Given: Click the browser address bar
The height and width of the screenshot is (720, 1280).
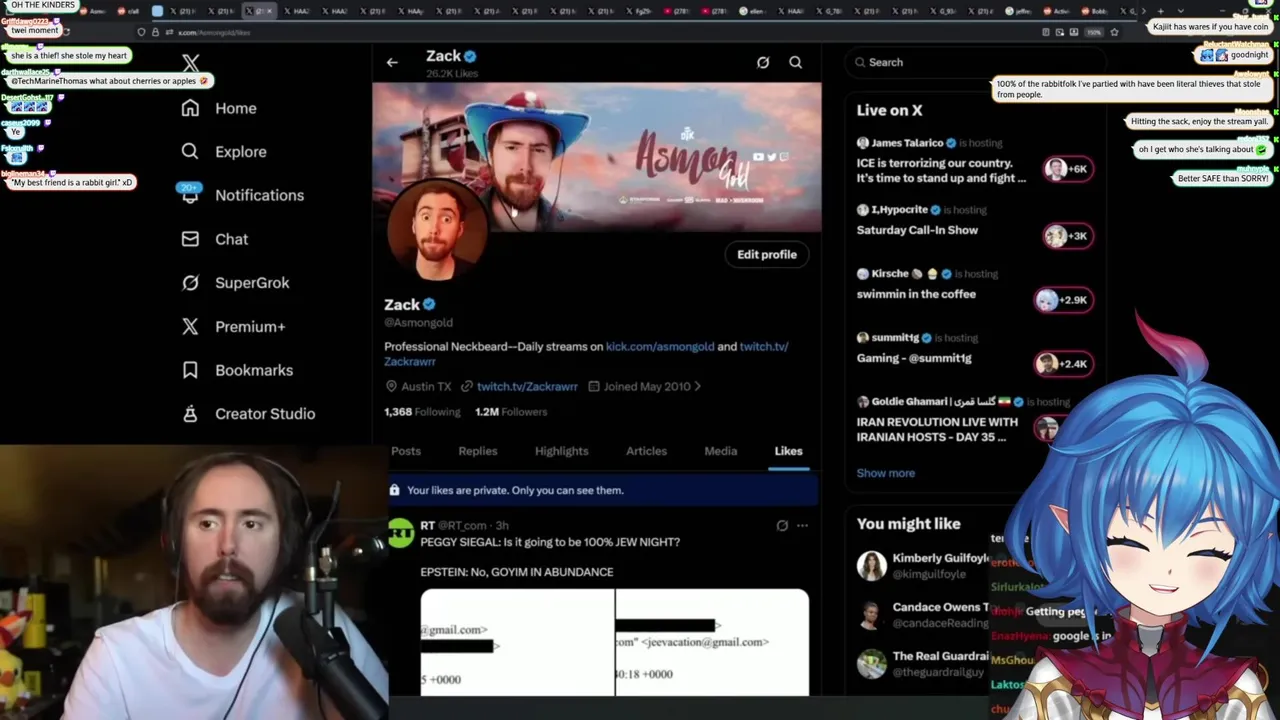Looking at the screenshot, I should (x=600, y=32).
